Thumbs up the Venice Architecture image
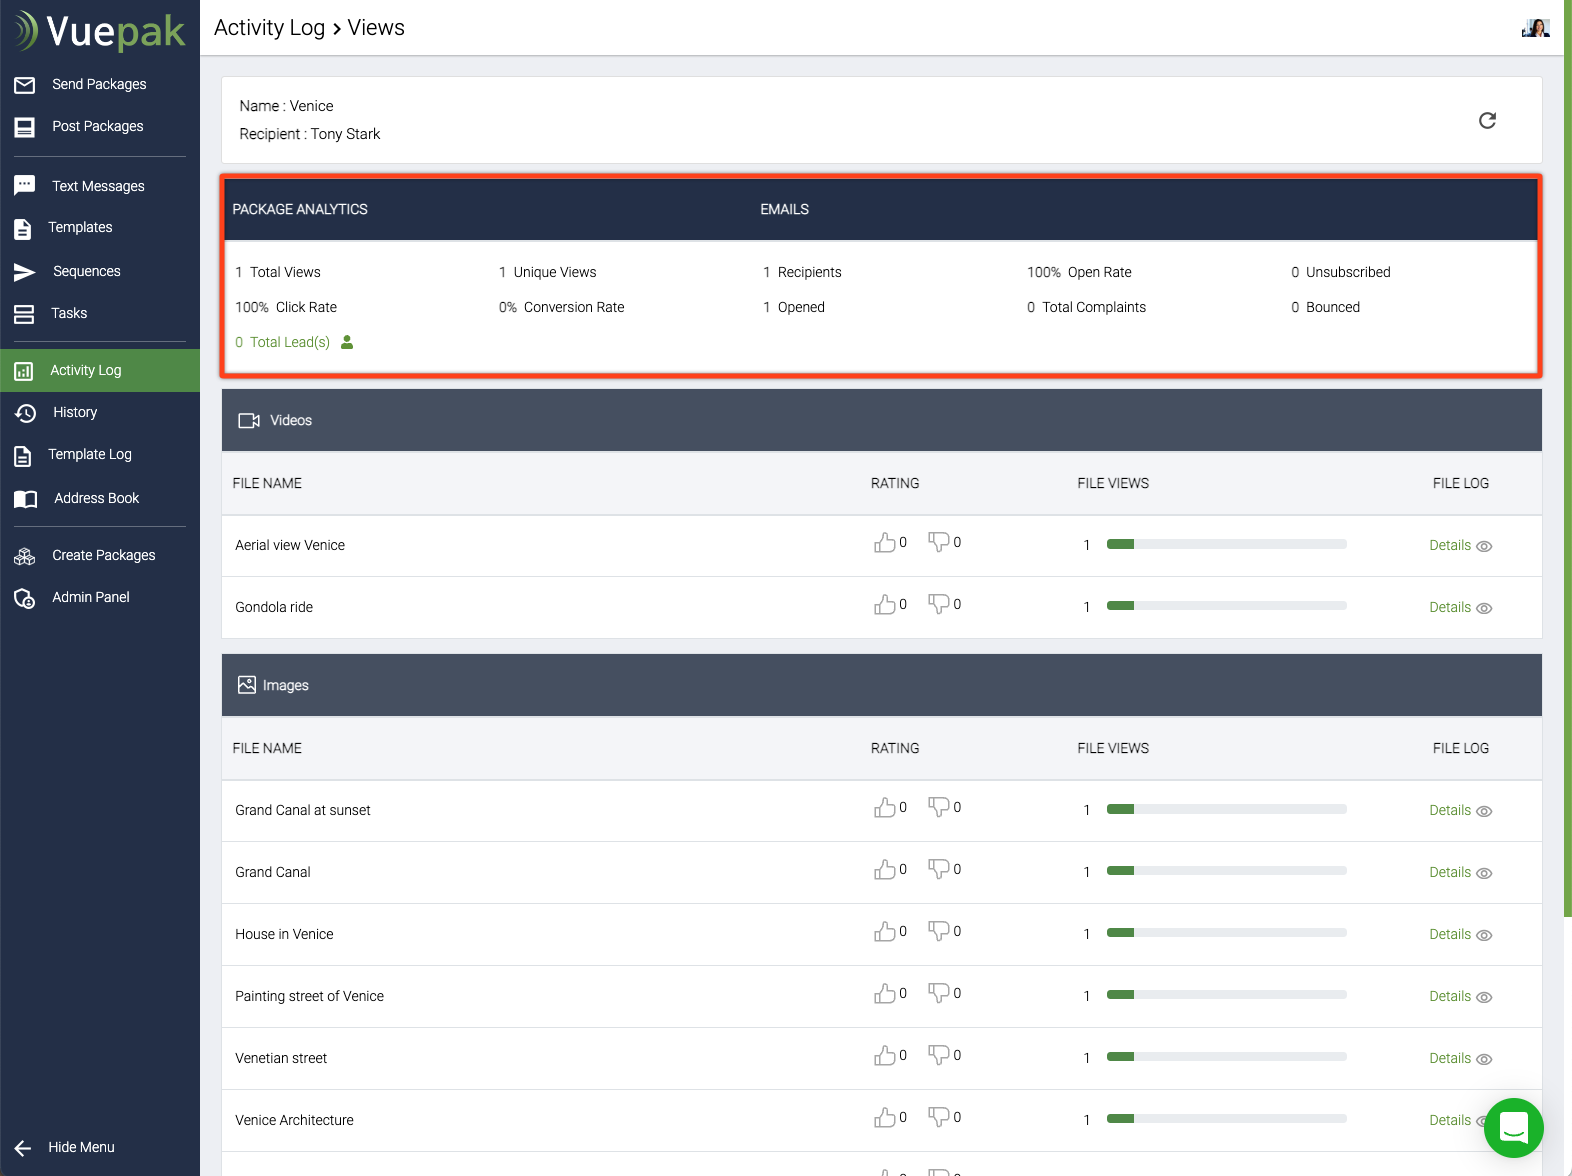1572x1176 pixels. [x=884, y=1118]
